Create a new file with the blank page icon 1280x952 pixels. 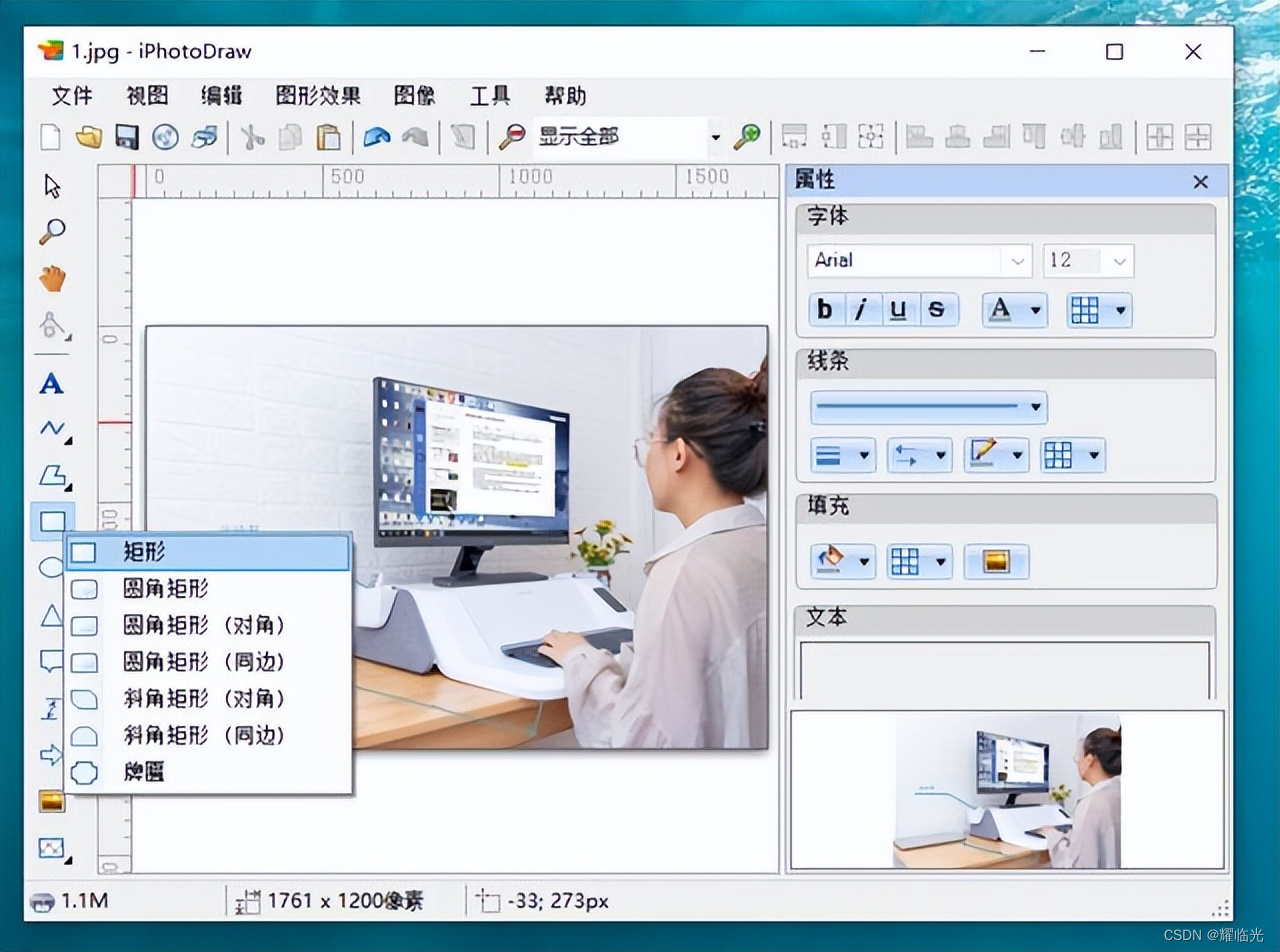pos(50,137)
